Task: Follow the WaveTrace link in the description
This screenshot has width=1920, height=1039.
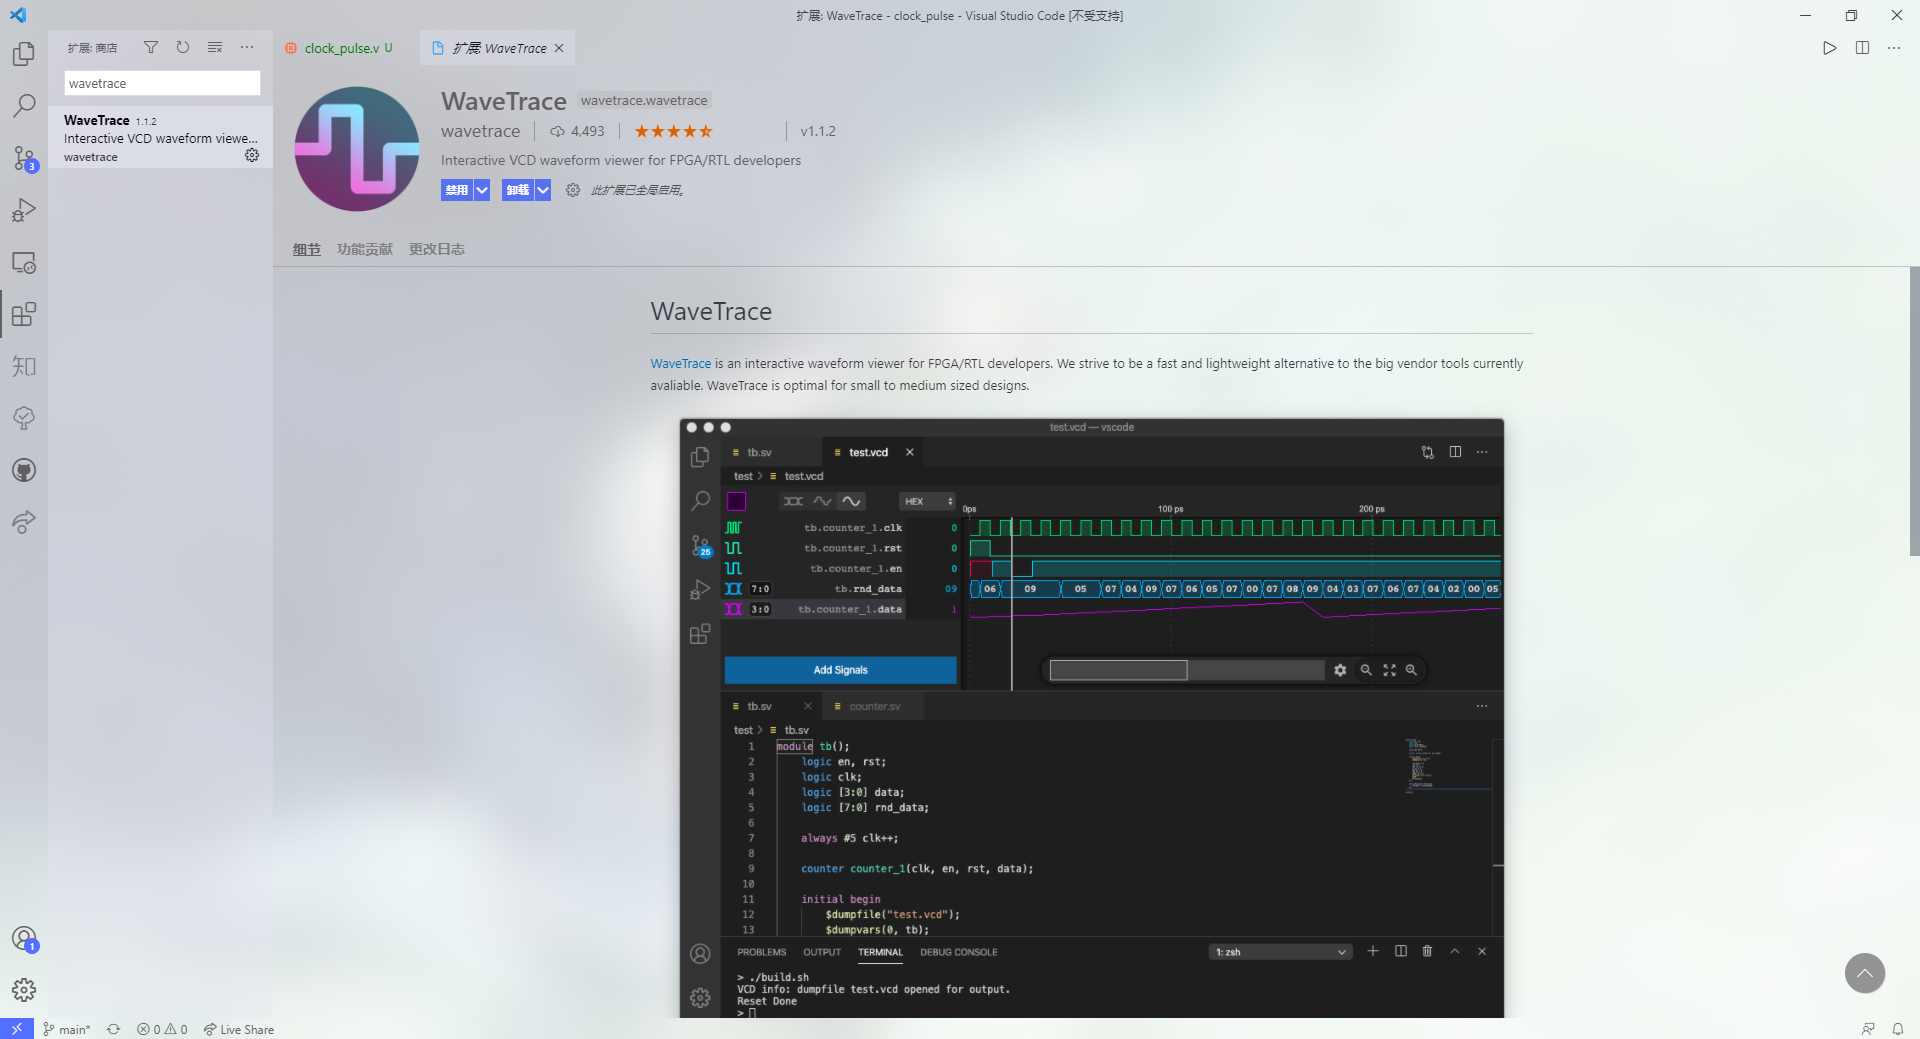Action: point(680,363)
